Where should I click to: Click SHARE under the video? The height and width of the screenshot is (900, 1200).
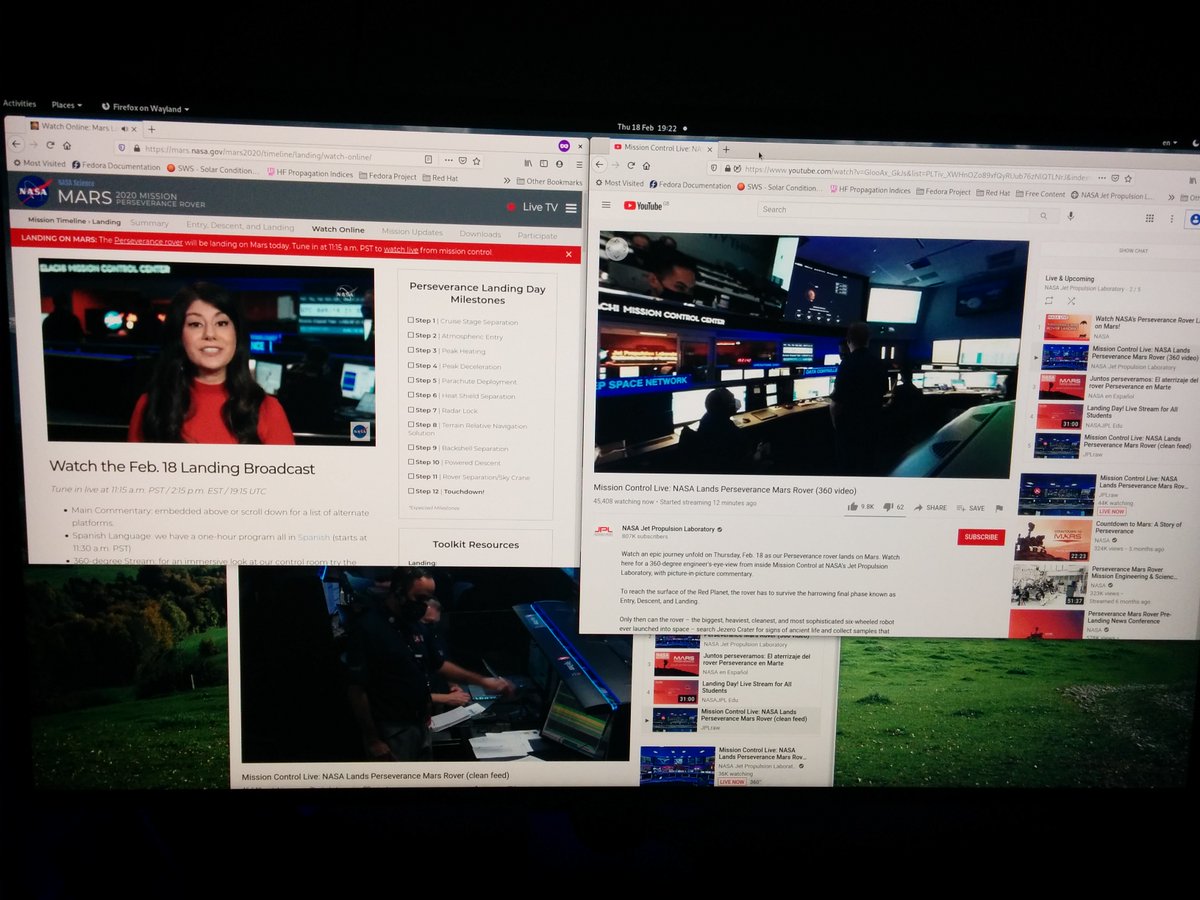[x=928, y=508]
